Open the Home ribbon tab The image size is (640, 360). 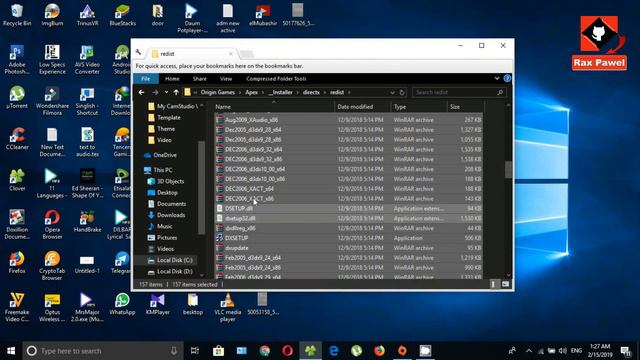pyautogui.click(x=172, y=79)
